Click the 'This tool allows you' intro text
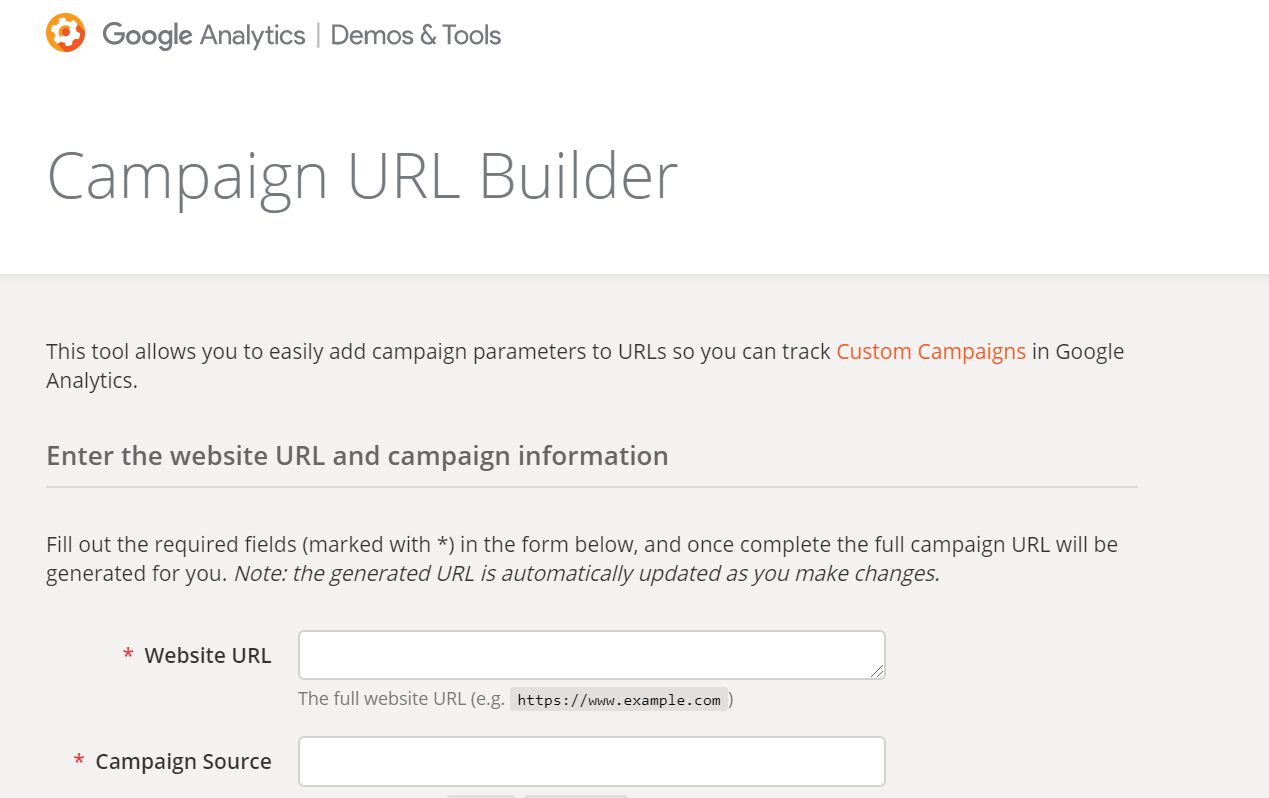The height and width of the screenshot is (798, 1269). pos(438,352)
